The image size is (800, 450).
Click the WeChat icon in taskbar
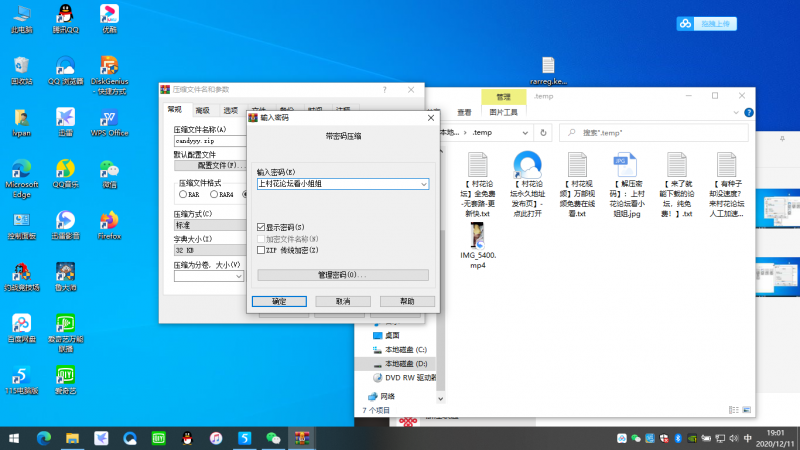(x=273, y=438)
